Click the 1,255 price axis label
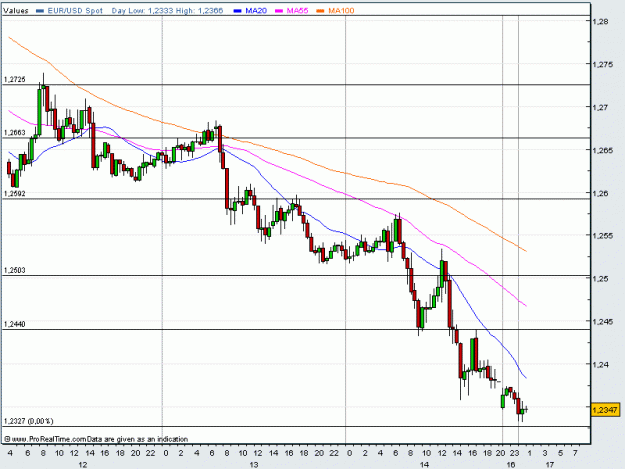The width and height of the screenshot is (625, 469). click(603, 235)
